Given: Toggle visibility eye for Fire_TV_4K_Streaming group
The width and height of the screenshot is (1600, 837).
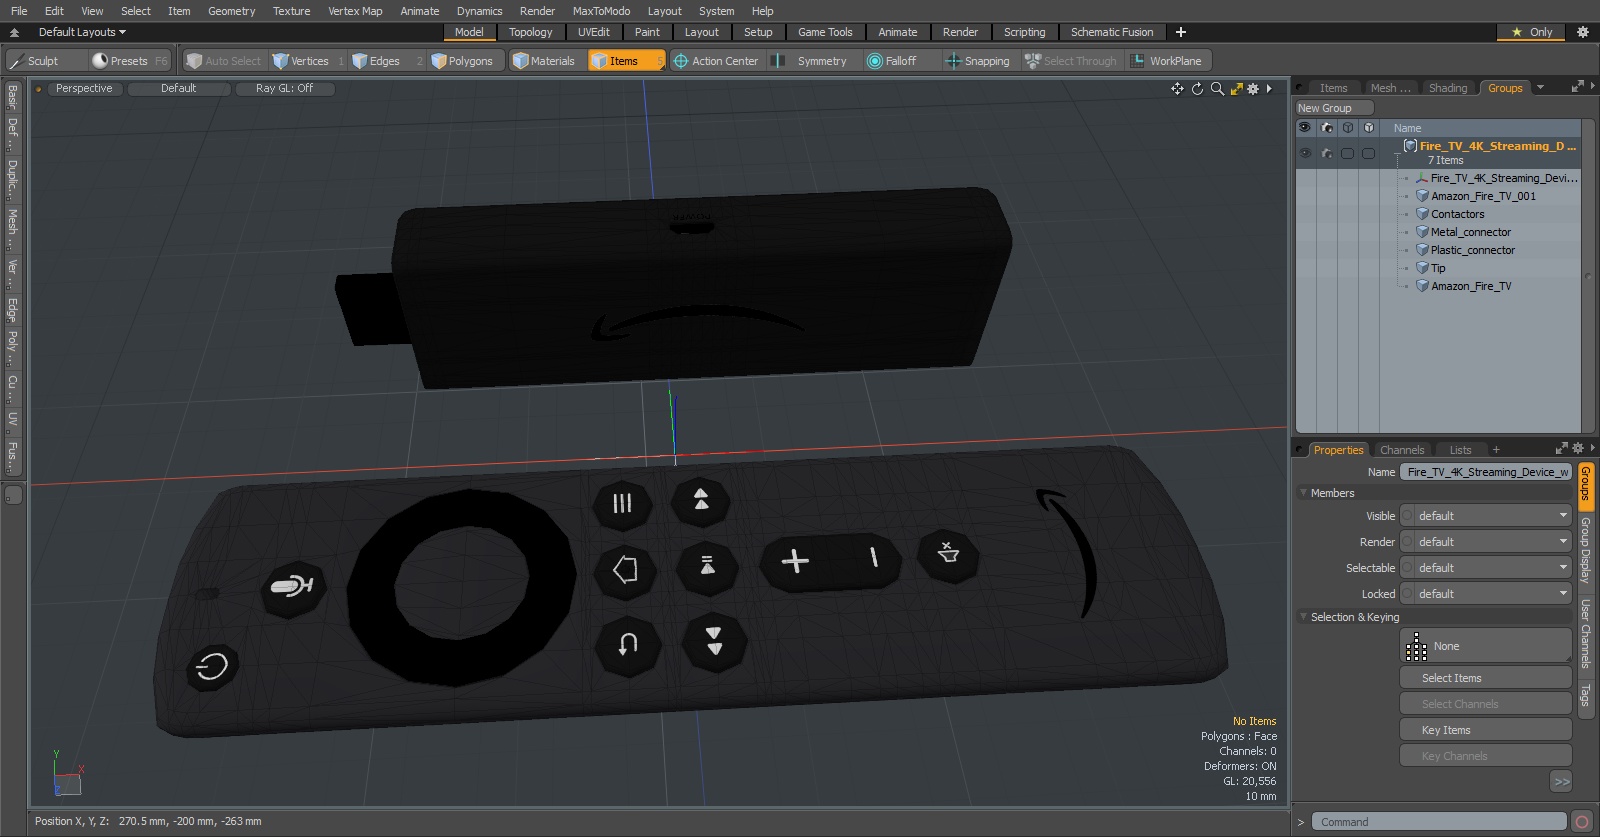Looking at the screenshot, I should (1305, 154).
